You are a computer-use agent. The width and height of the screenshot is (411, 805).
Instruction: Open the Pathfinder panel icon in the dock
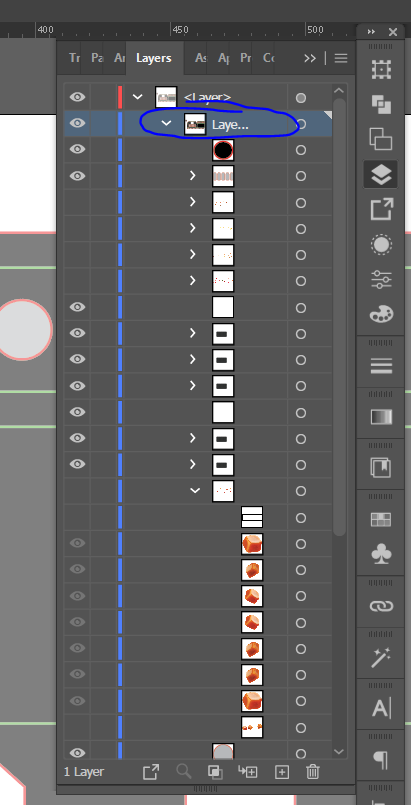coord(381,104)
